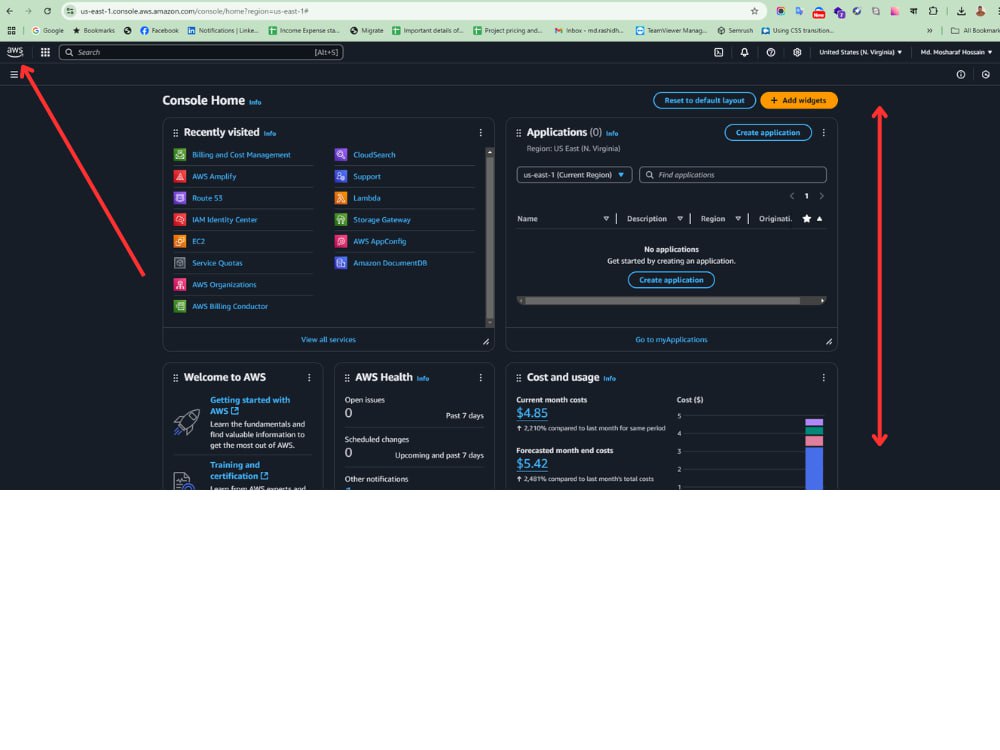Image resolution: width=1000 pixels, height=750 pixels.
Task: Expand the us-east-1 (Current Region) dropdown
Action: (x=574, y=175)
